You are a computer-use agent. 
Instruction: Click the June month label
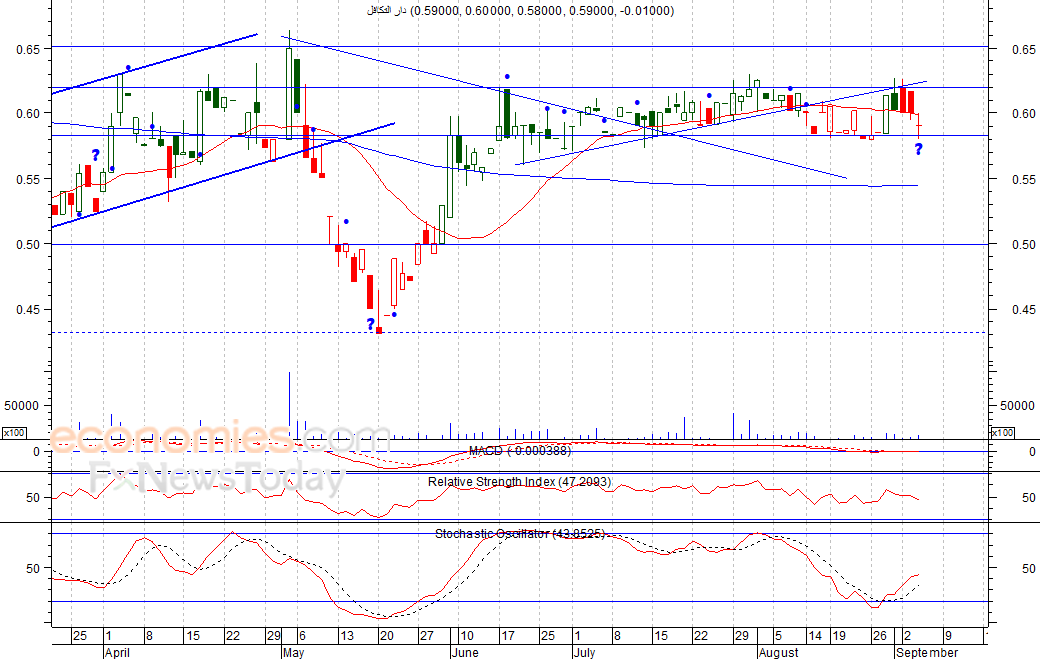[465, 653]
